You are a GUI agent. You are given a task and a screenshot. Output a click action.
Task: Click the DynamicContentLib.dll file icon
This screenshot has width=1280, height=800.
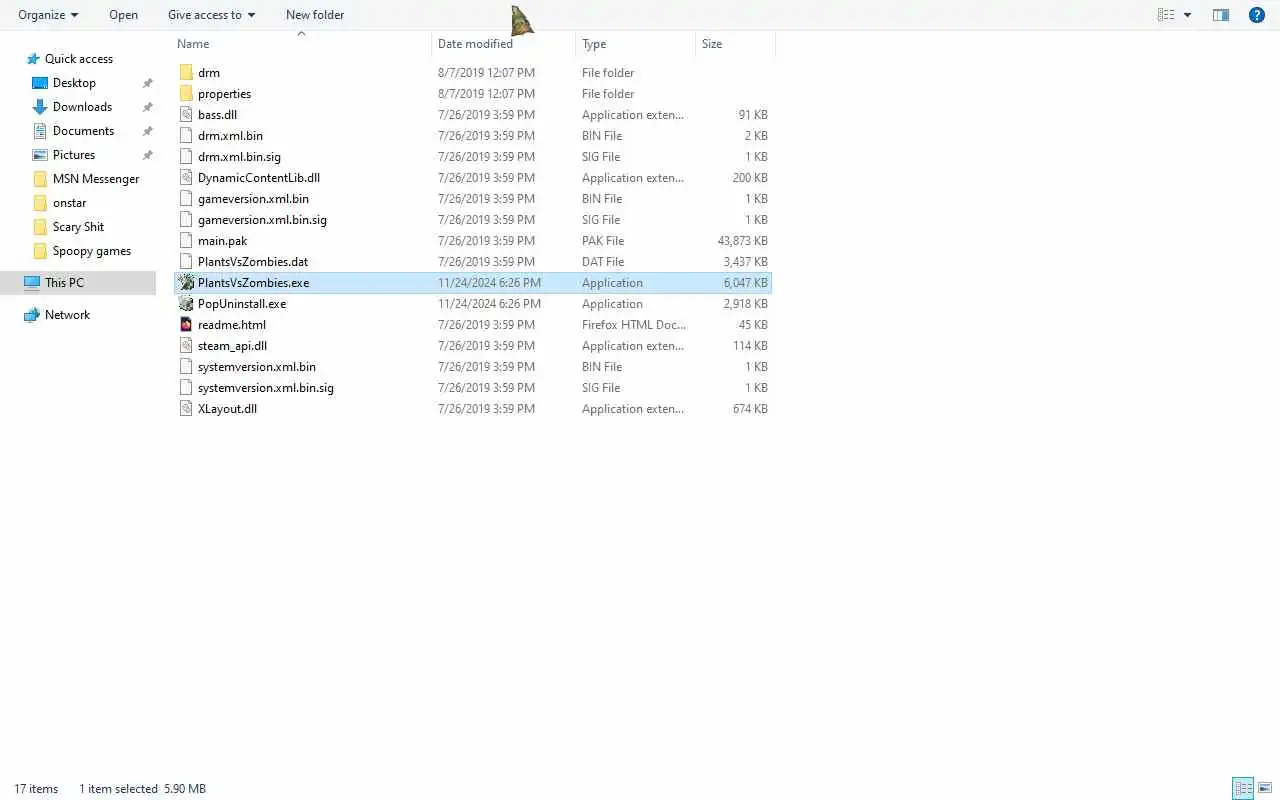point(186,178)
